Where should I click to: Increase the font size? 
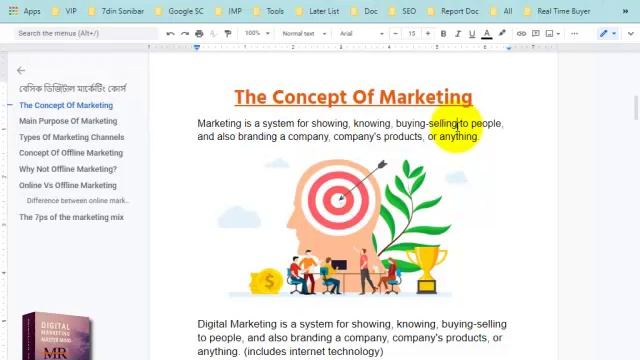[x=428, y=33]
